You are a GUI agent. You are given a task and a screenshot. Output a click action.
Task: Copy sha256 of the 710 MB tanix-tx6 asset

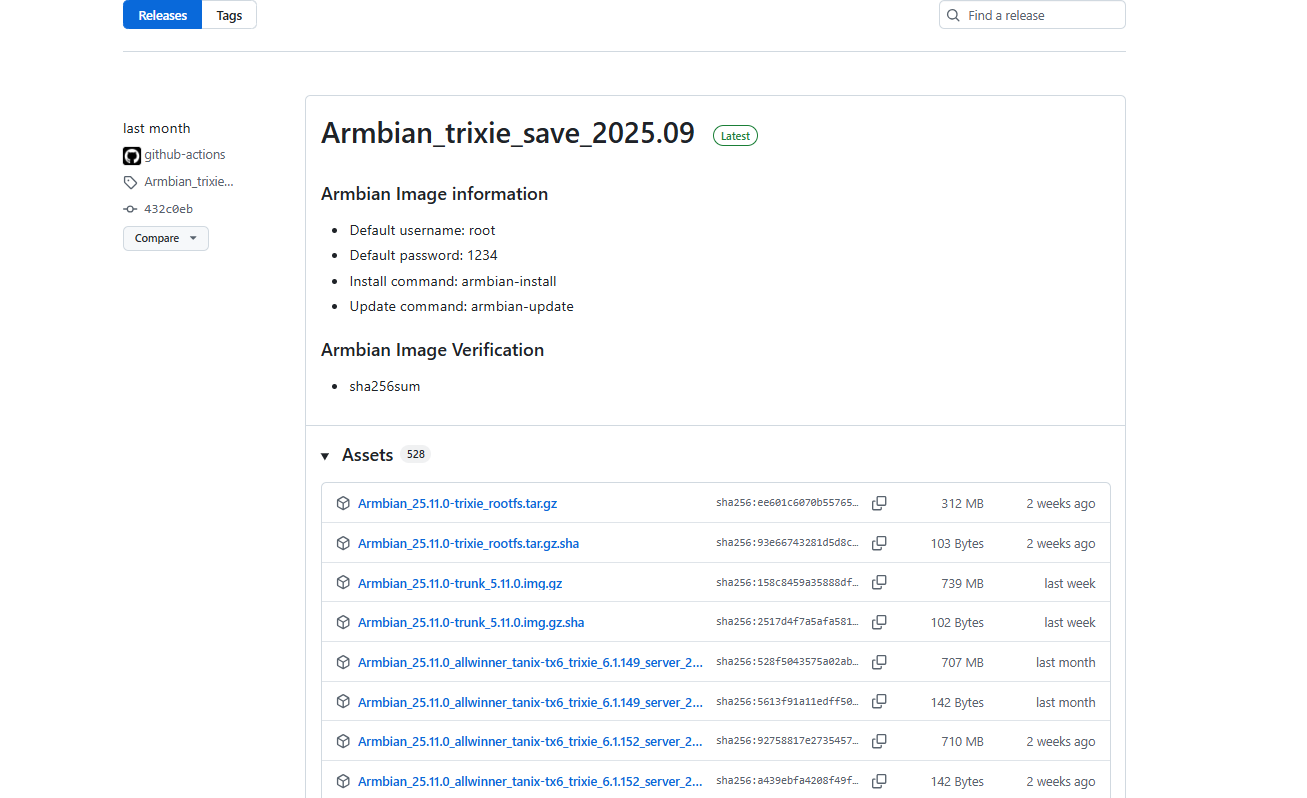coord(879,741)
